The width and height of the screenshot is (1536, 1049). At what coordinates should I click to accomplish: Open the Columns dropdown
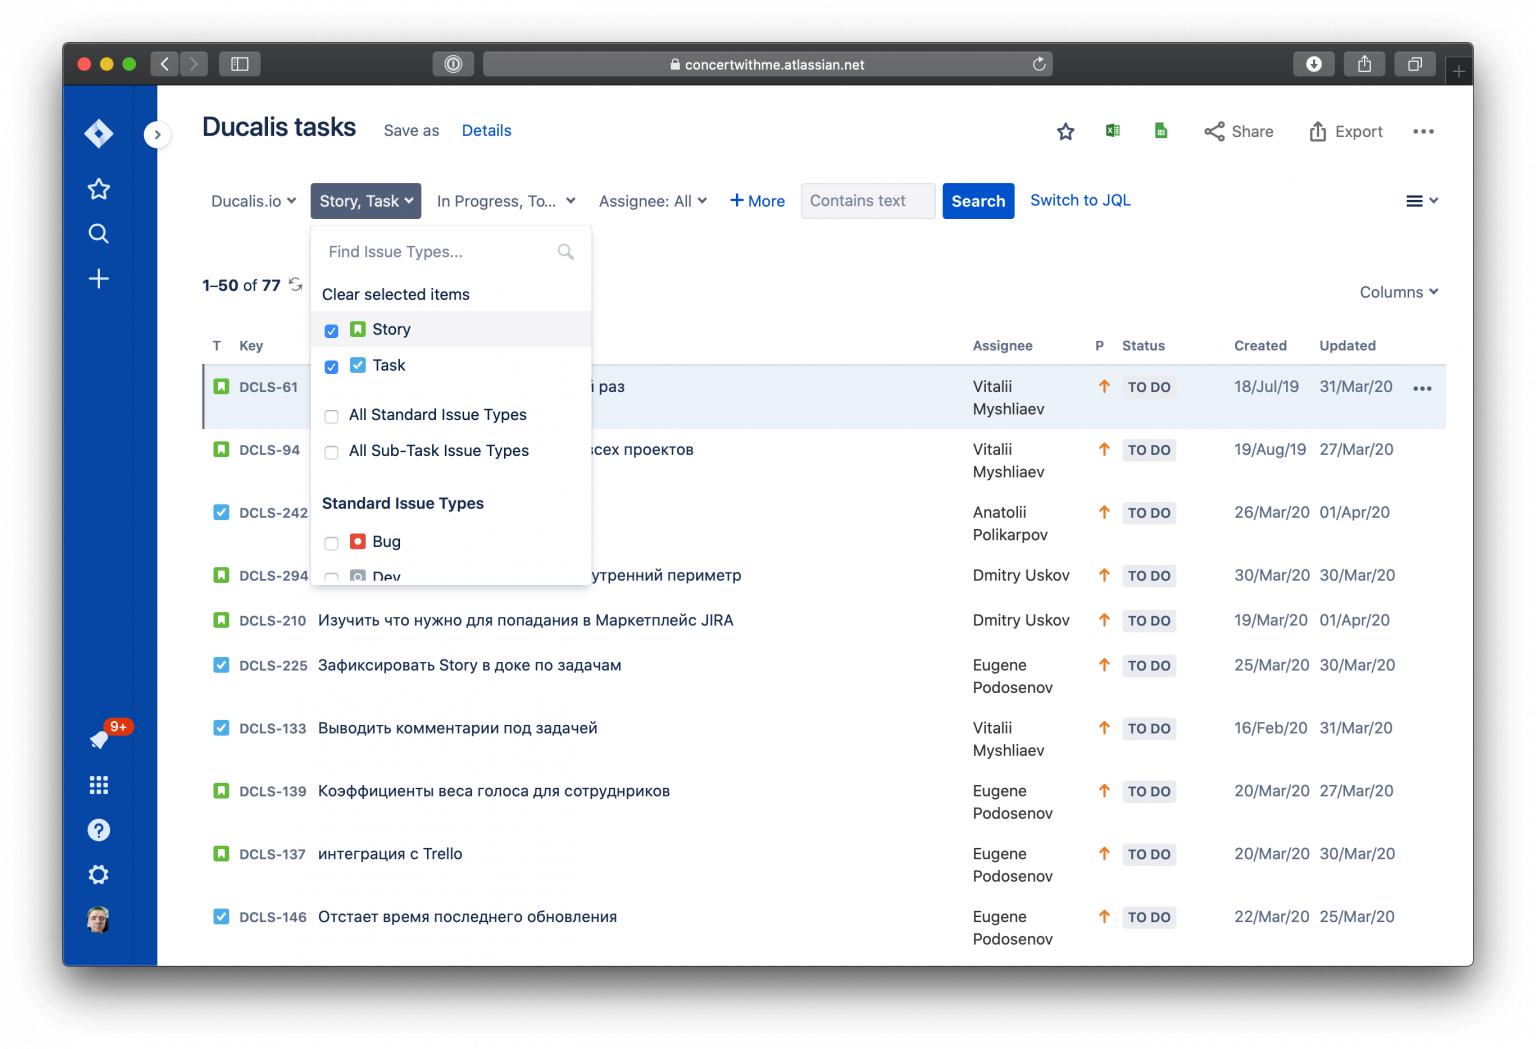point(1398,292)
